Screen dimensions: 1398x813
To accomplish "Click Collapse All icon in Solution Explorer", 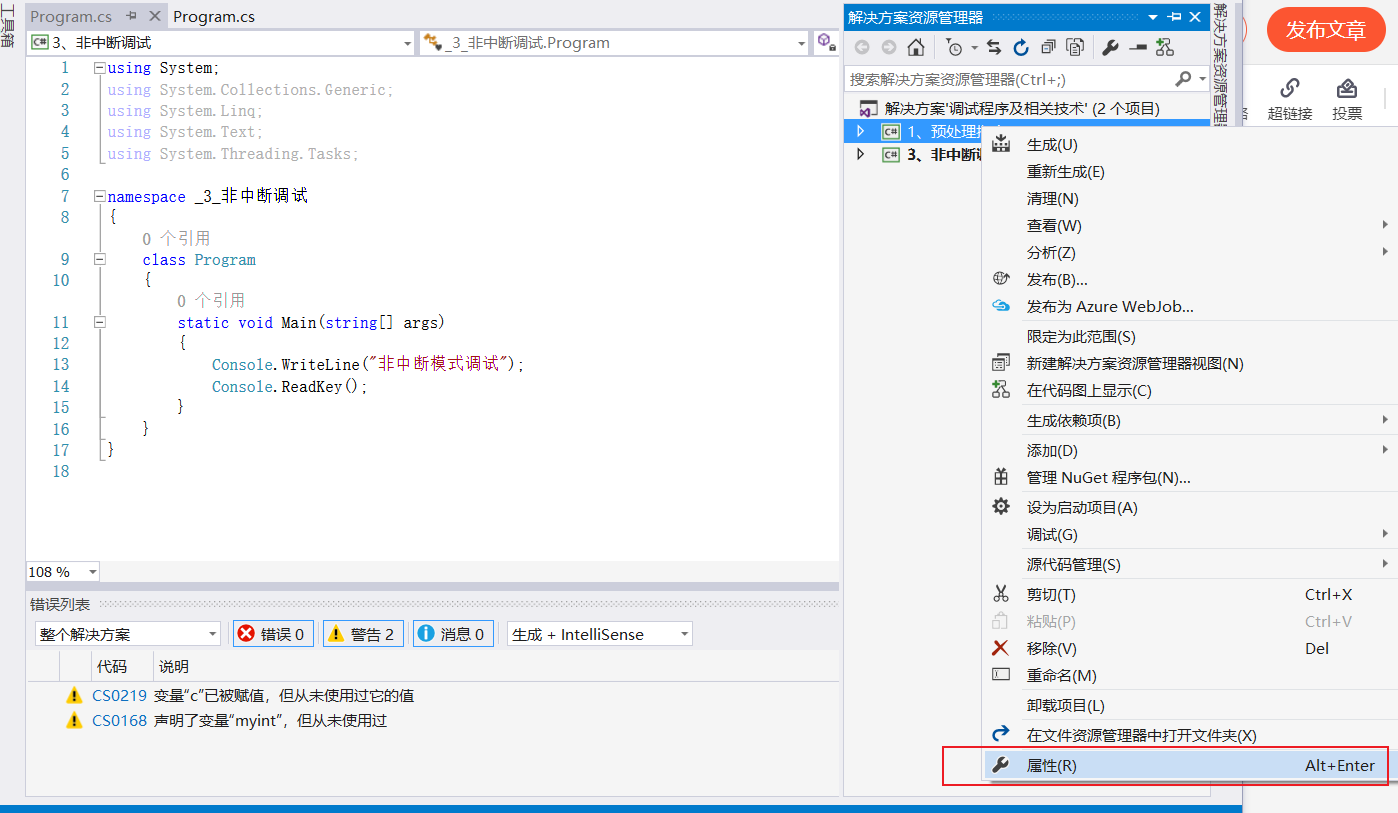I will (1048, 47).
